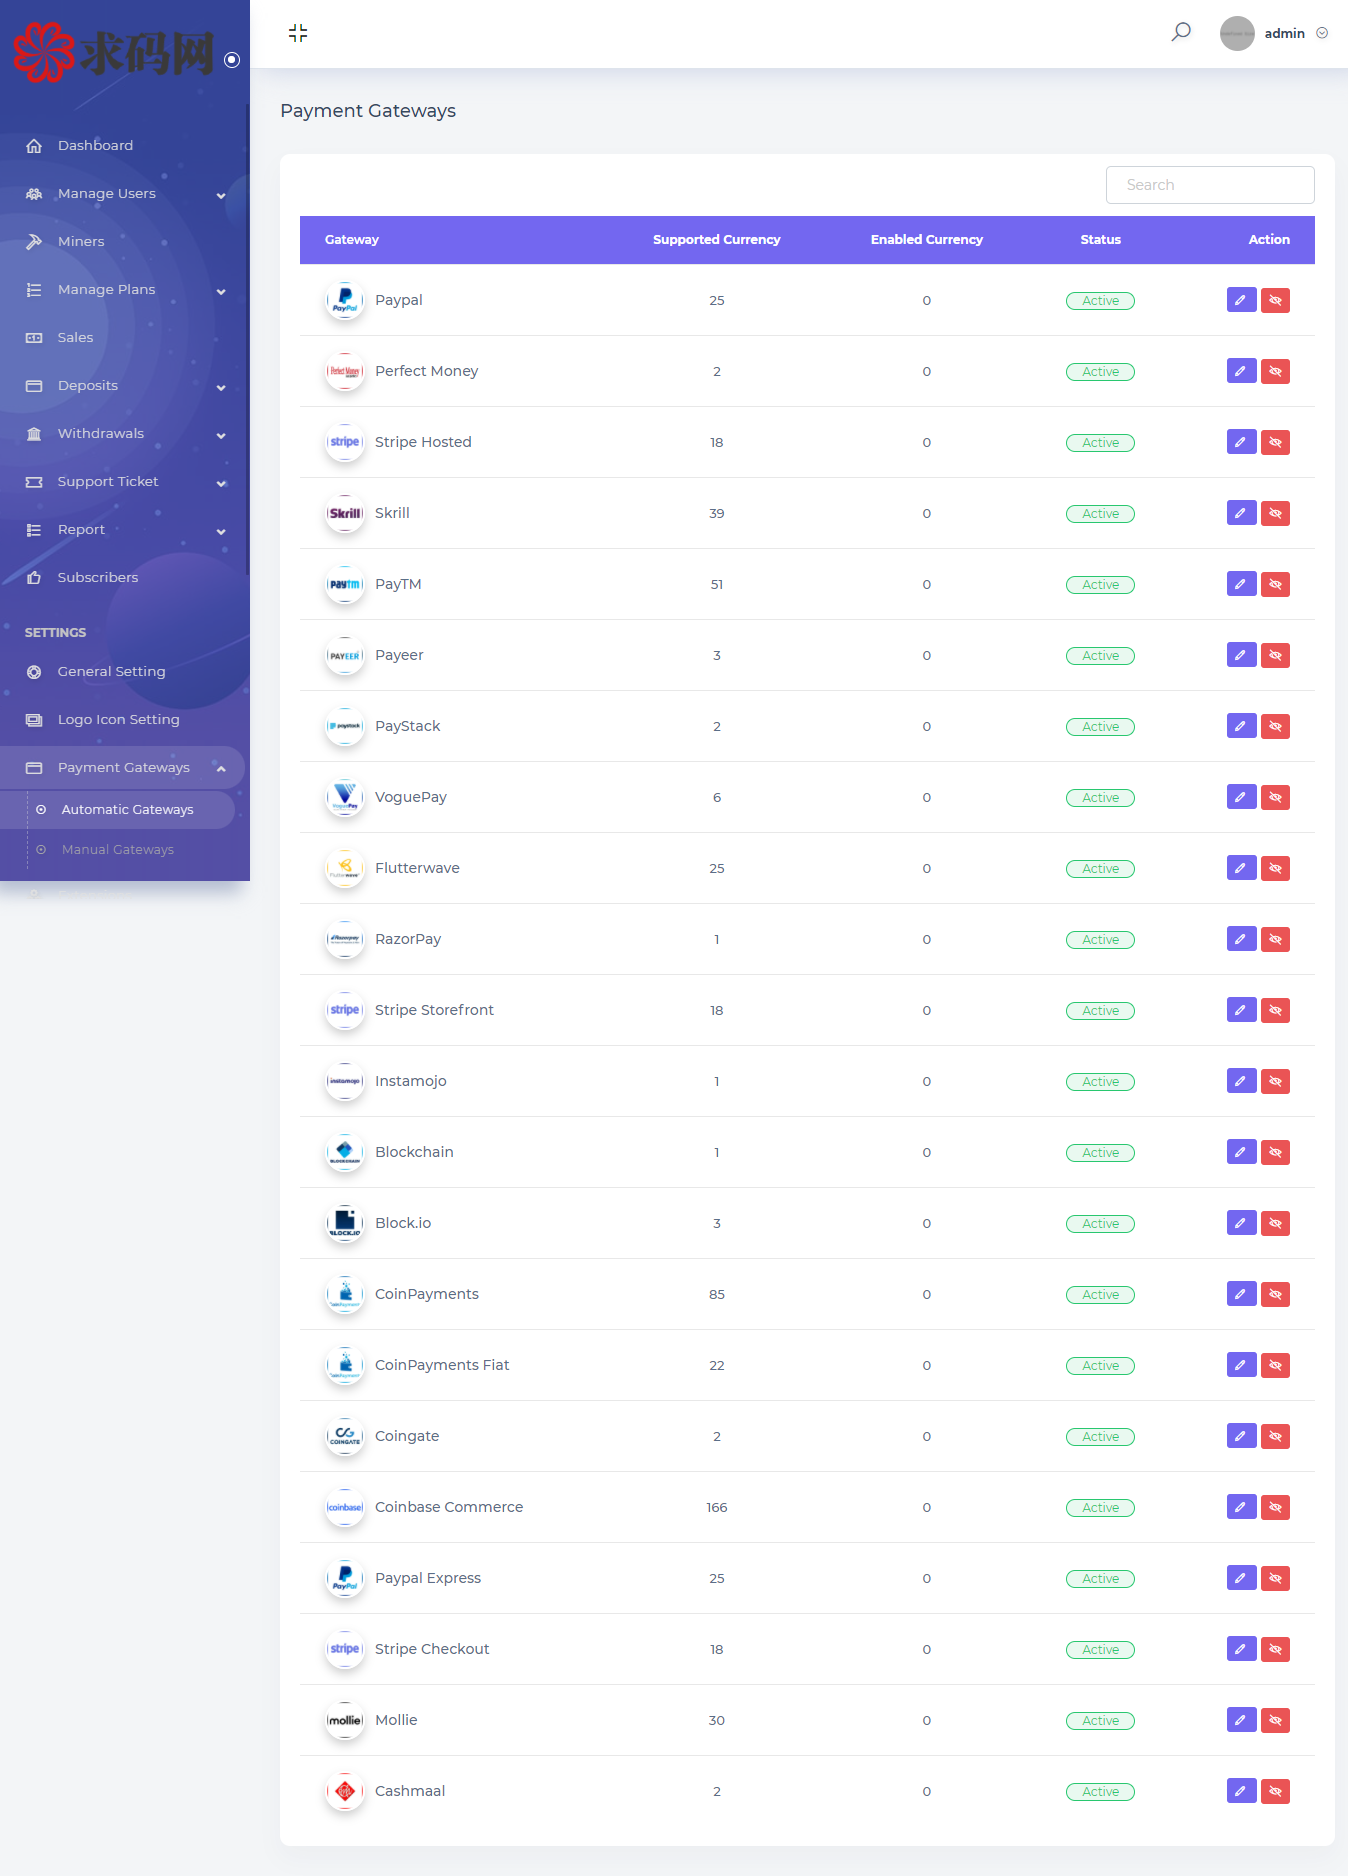The width and height of the screenshot is (1348, 1876).
Task: Click the site logo
Action: coord(113,52)
